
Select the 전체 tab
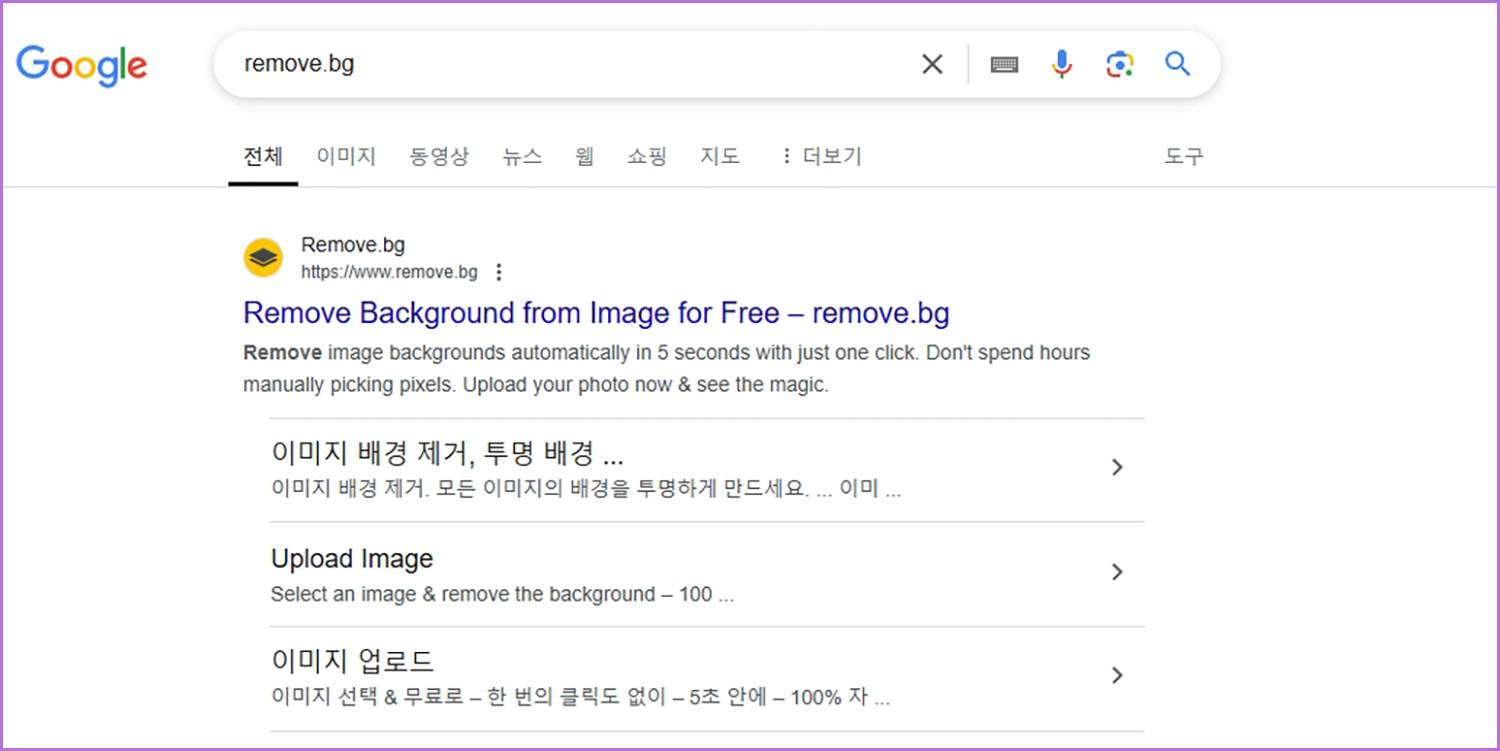(x=263, y=156)
